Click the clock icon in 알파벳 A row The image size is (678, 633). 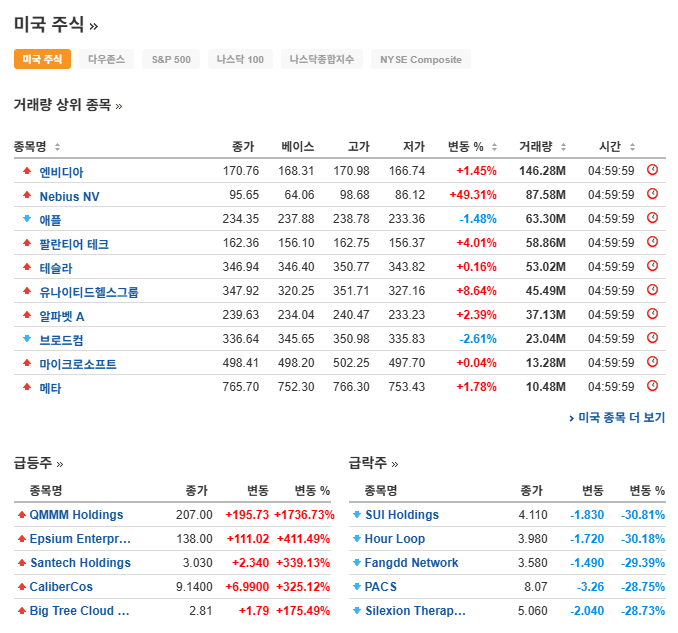pyautogui.click(x=652, y=314)
